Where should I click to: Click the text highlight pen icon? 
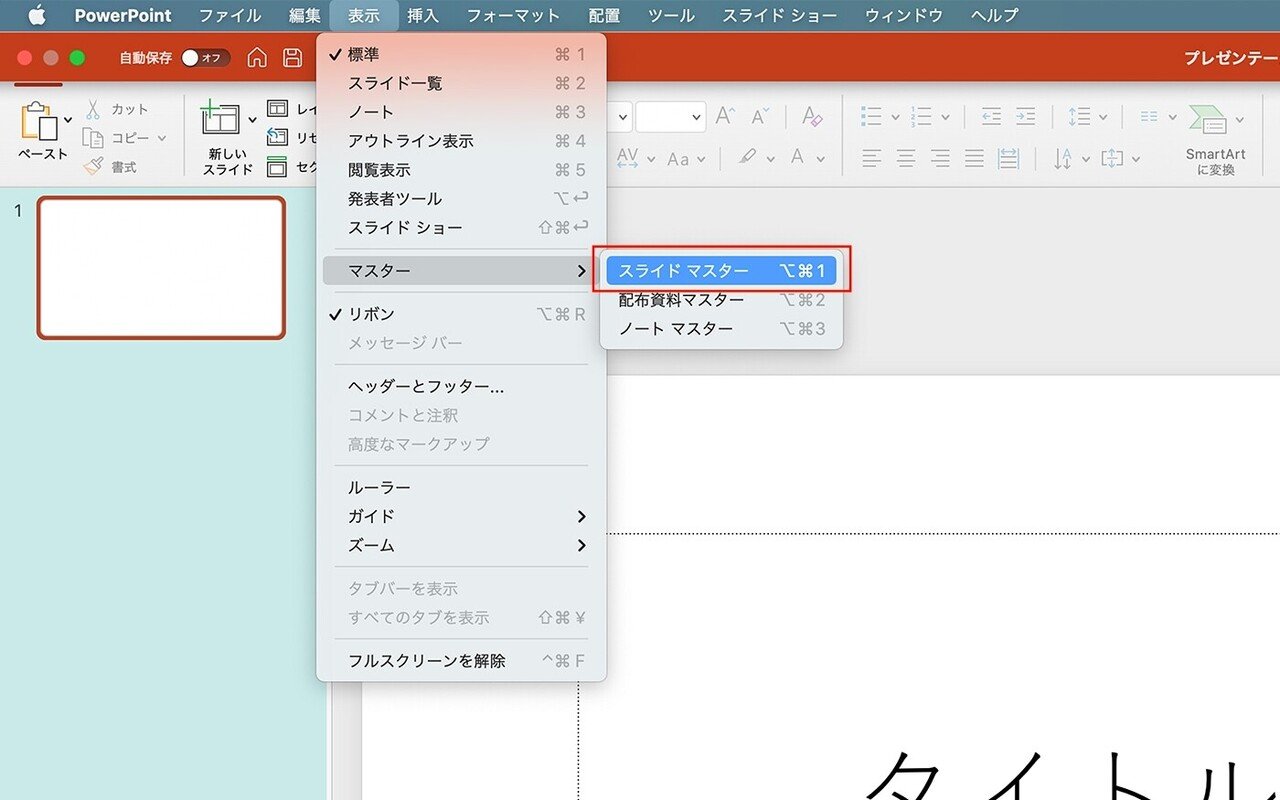[747, 158]
